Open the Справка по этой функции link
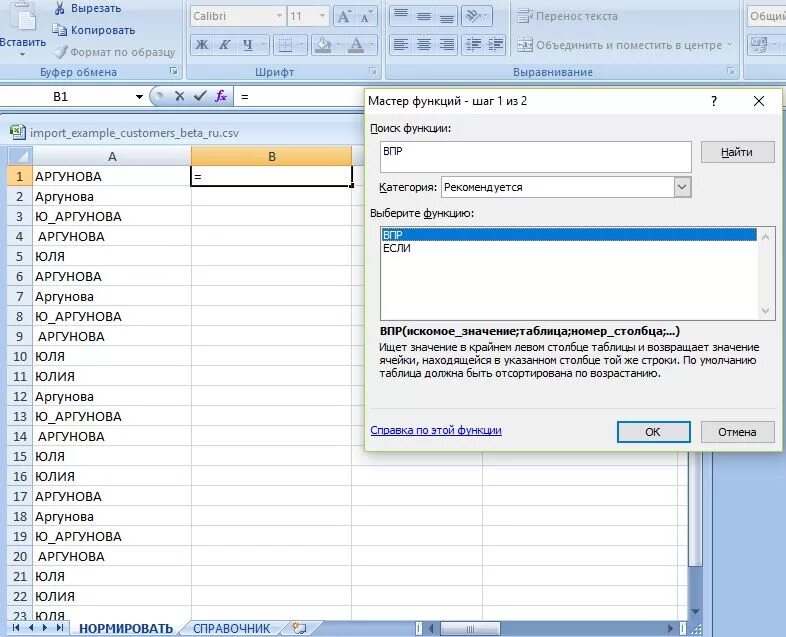This screenshot has width=786, height=637. click(x=436, y=430)
